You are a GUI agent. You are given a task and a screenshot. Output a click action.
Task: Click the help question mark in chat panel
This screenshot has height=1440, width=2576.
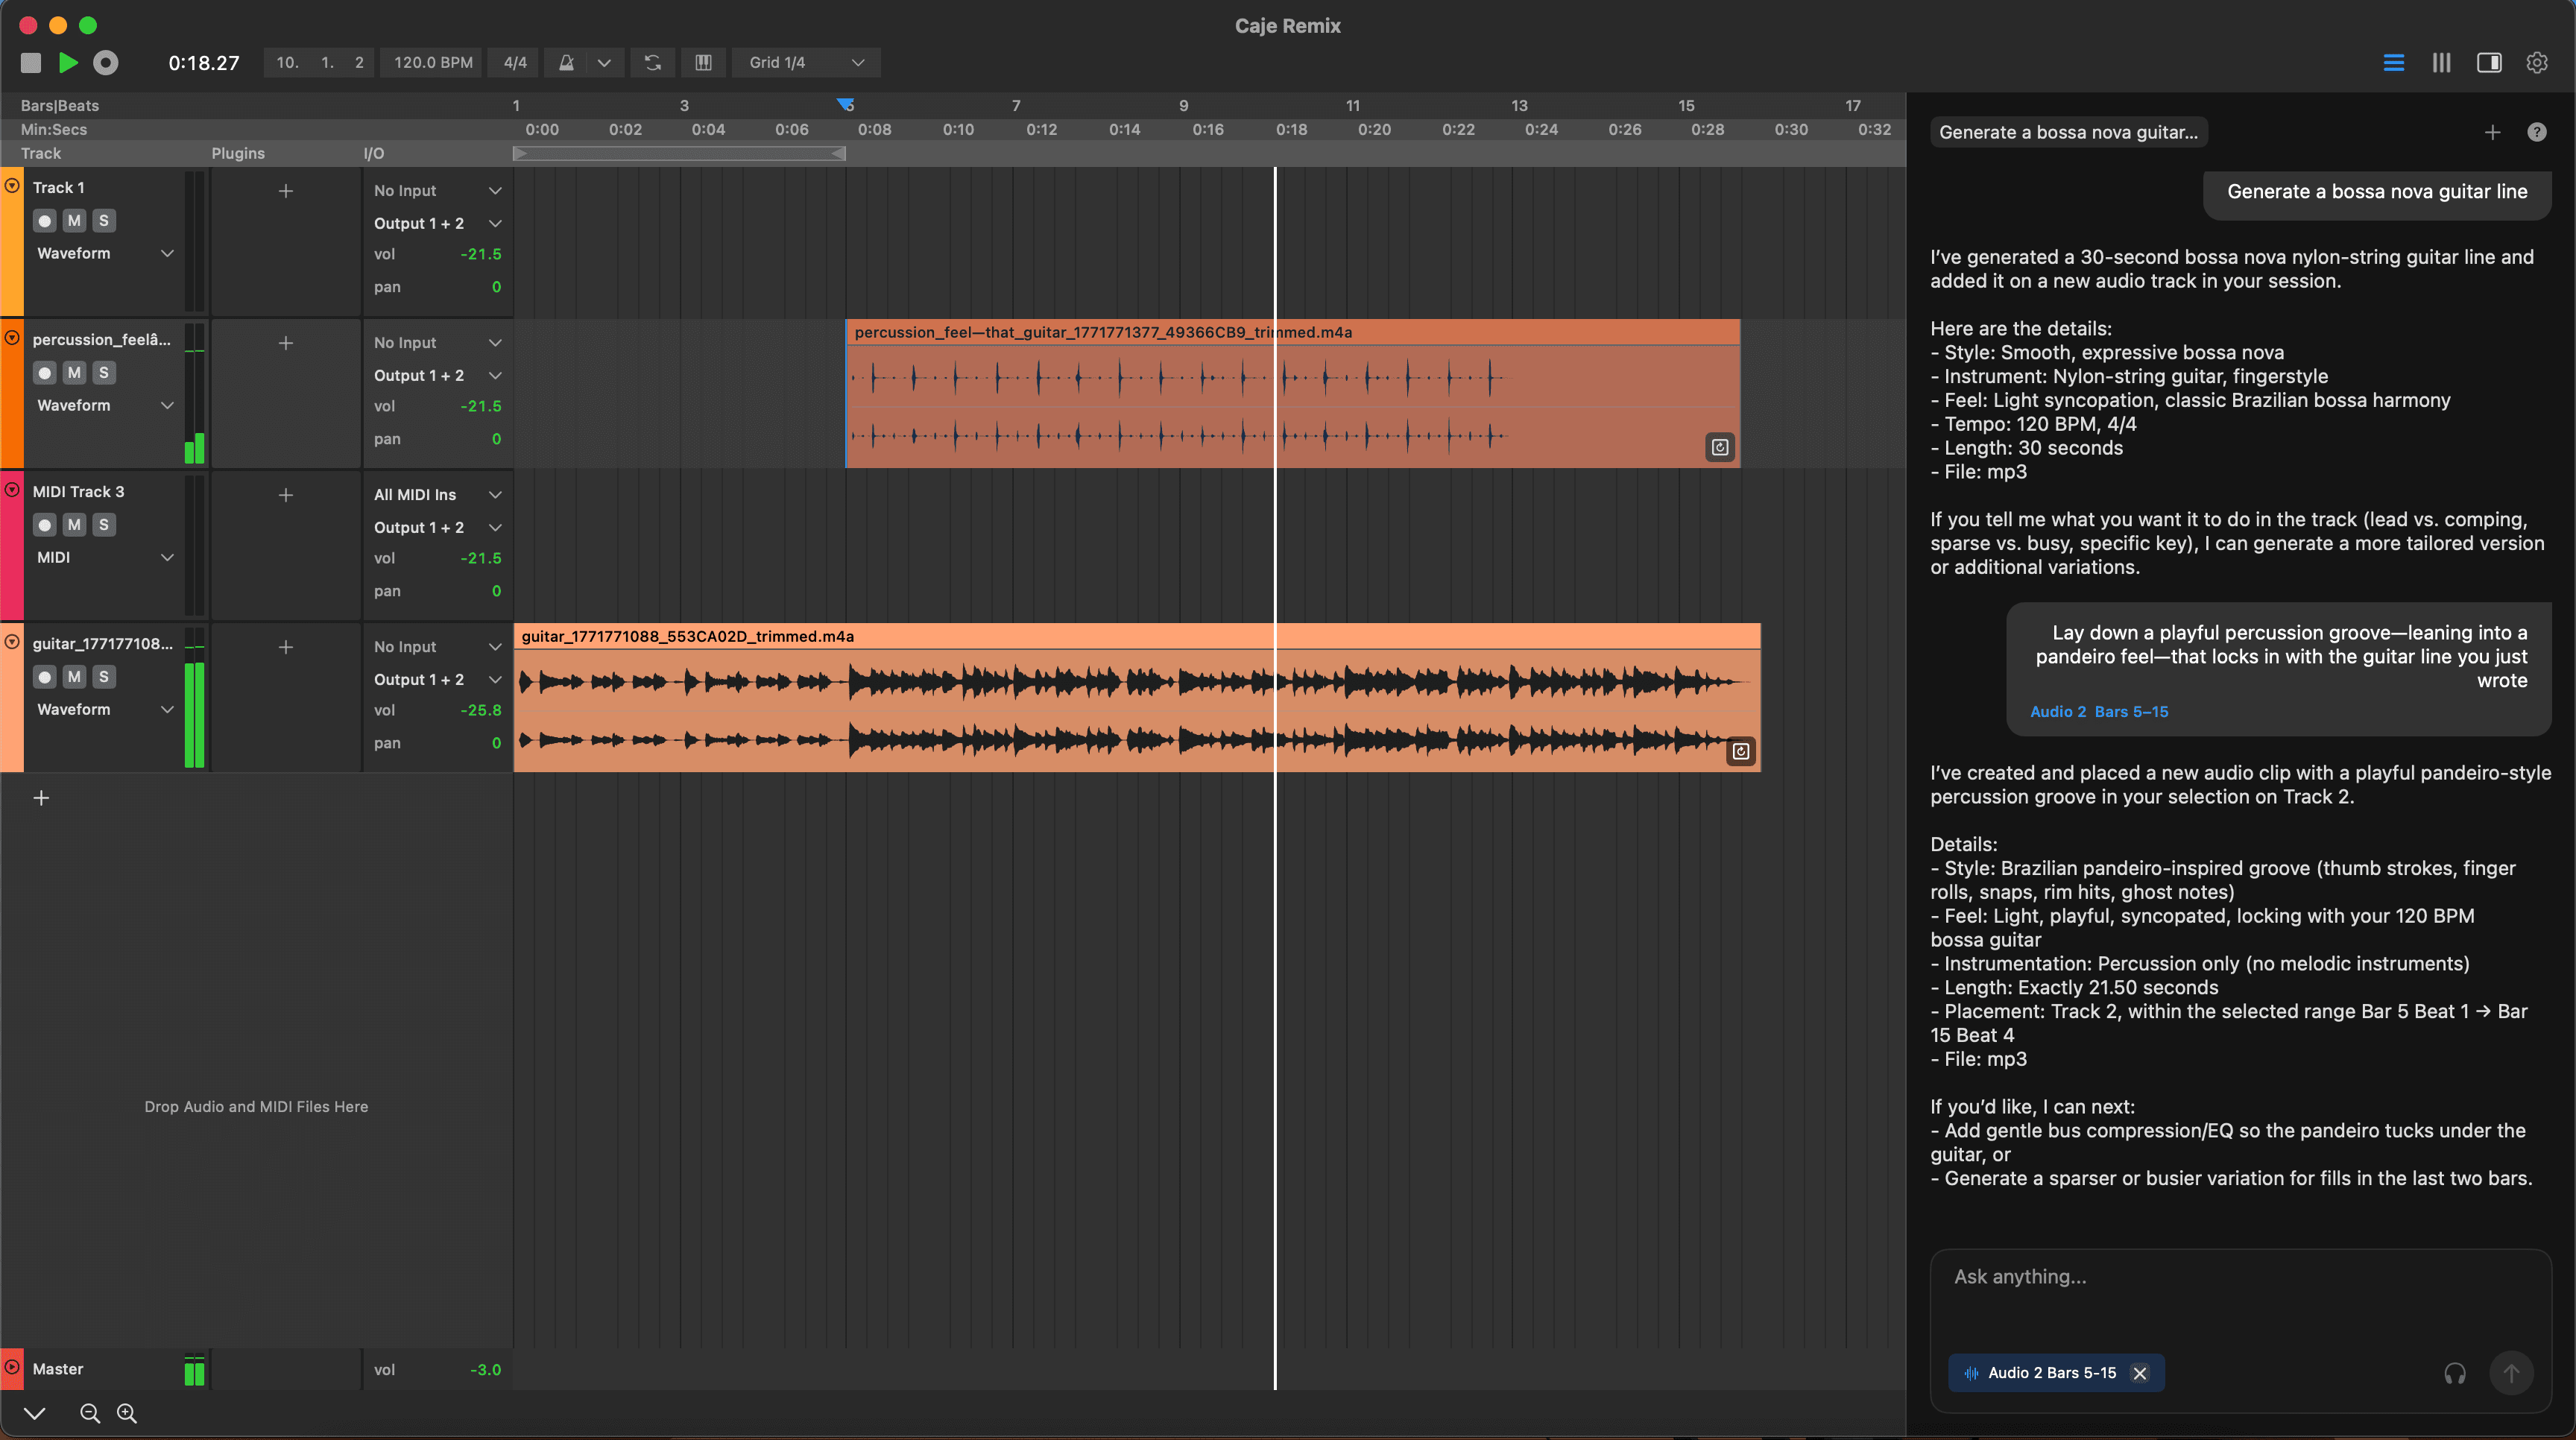click(x=2537, y=132)
